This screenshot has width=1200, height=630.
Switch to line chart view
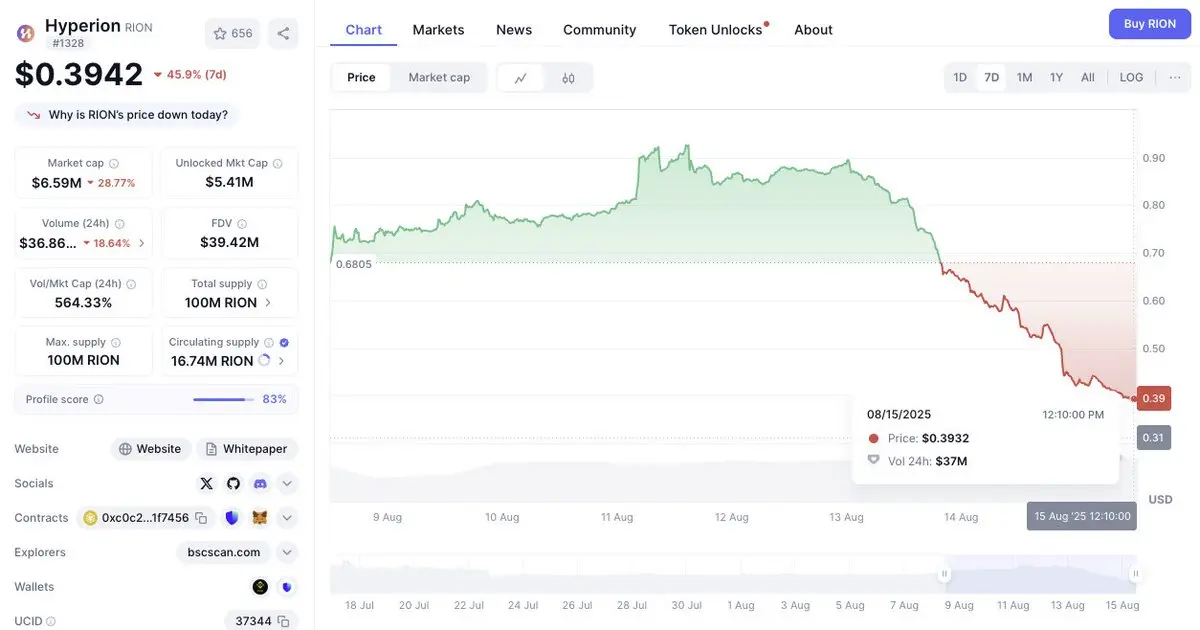click(521, 78)
